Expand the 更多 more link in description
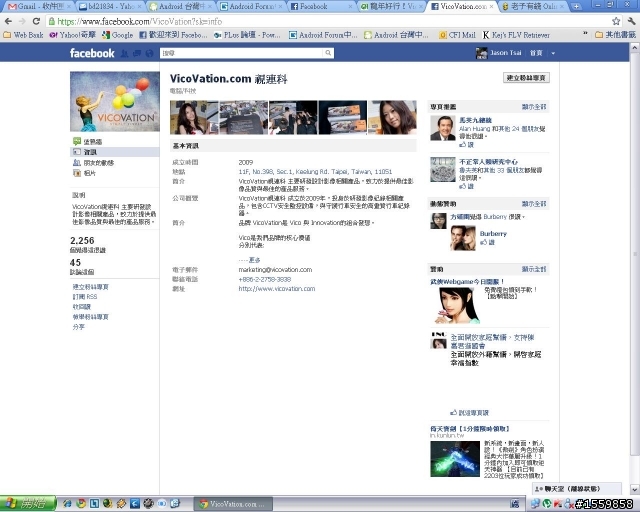This screenshot has height=512, width=640. pyautogui.click(x=254, y=260)
